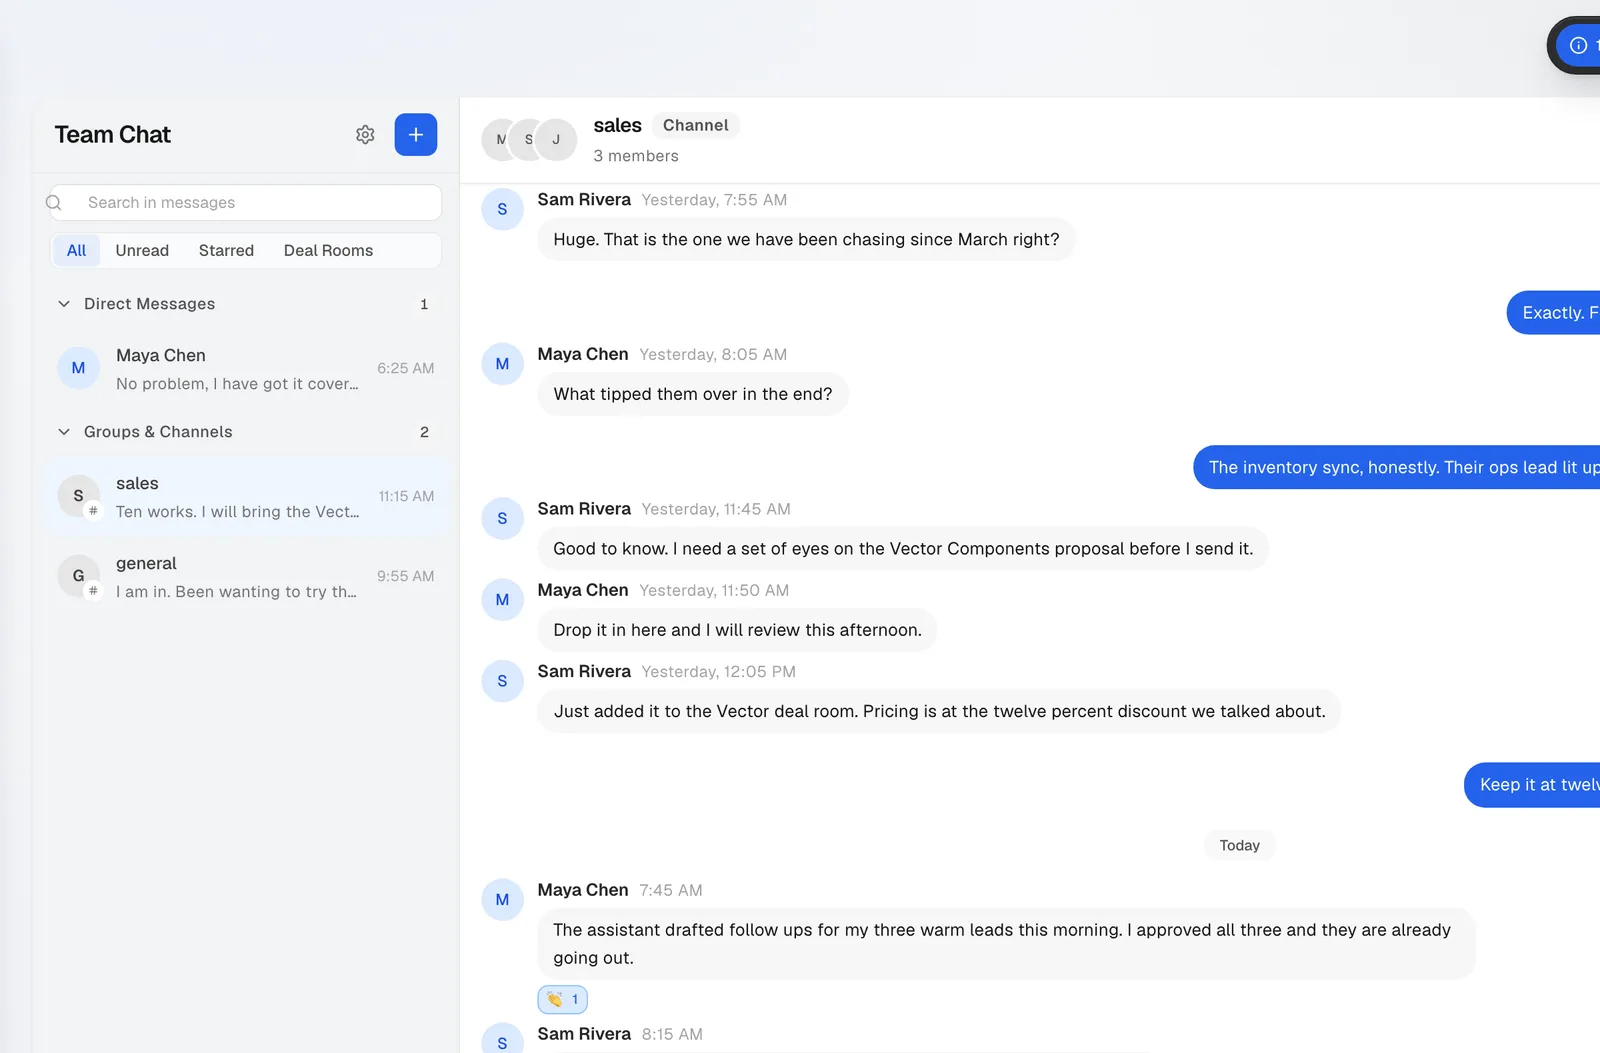The image size is (1600, 1053).
Task: Toggle the clapping reaction on Maya's message
Action: (563, 999)
